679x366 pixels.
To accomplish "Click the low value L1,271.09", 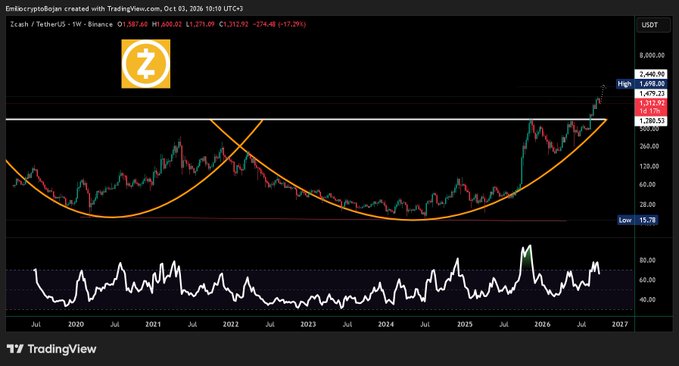I will tap(200, 24).
